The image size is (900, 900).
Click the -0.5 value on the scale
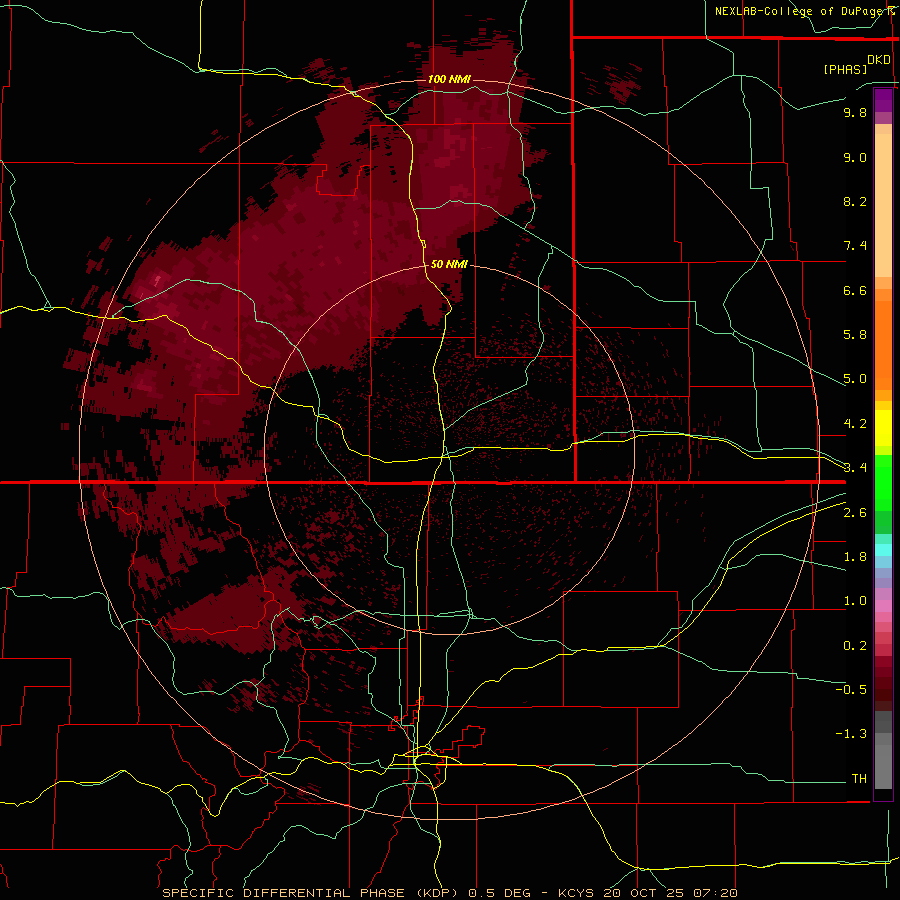851,690
